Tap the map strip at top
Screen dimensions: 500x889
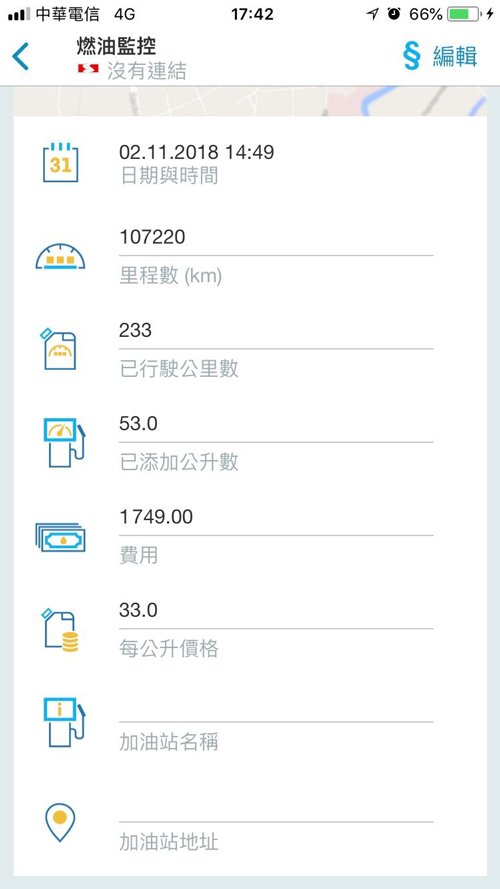[x=250, y=101]
